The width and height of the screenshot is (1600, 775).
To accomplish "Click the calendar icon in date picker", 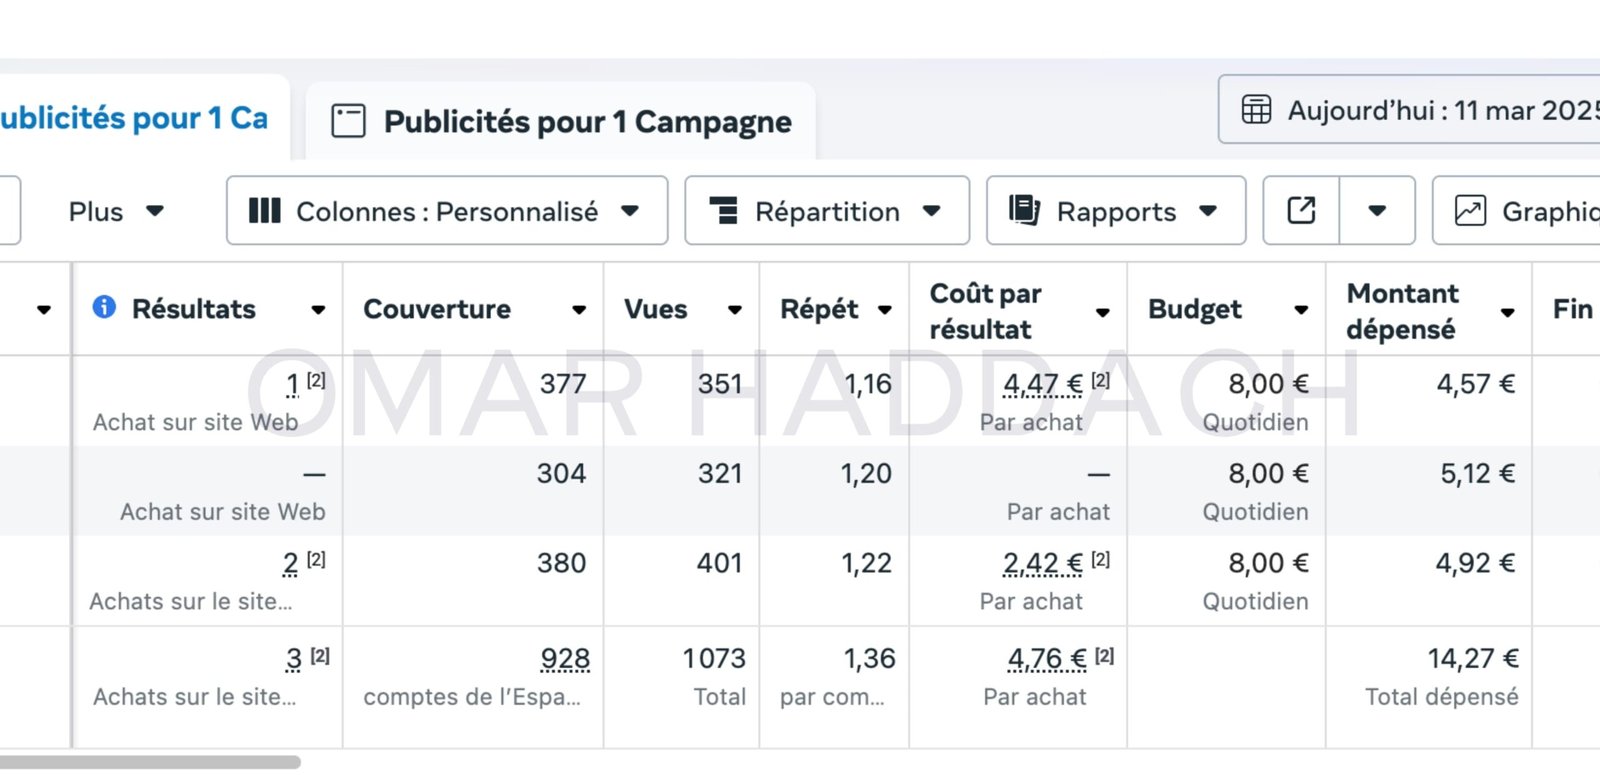I will coord(1256,109).
